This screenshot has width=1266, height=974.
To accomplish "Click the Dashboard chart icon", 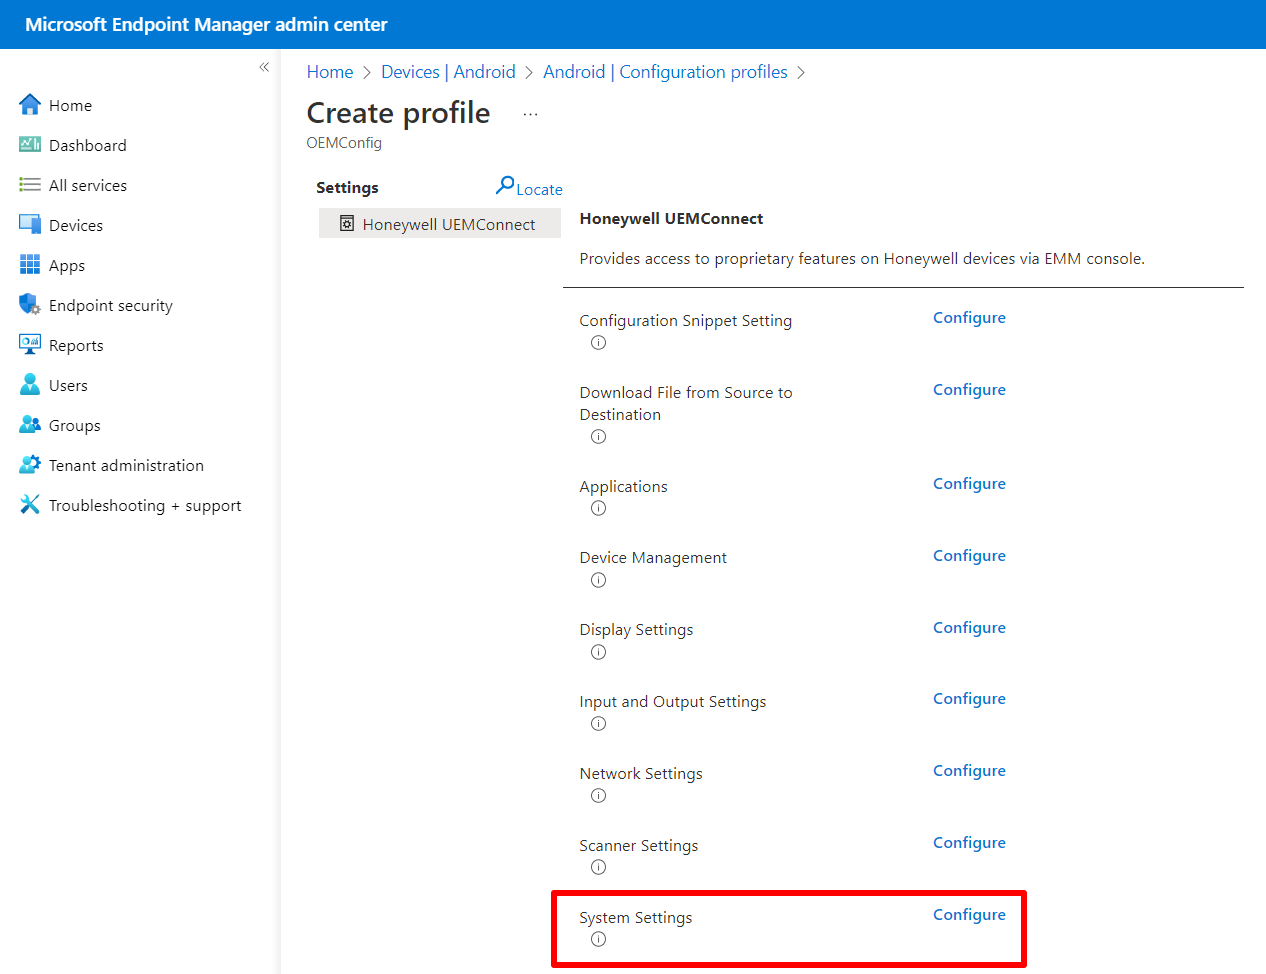I will pos(30,145).
